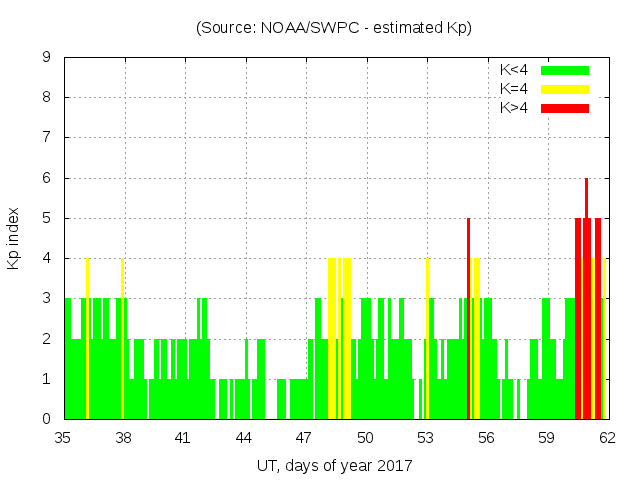Click the NOAA/SWPC source title text
640x480 pixels.
334,28
